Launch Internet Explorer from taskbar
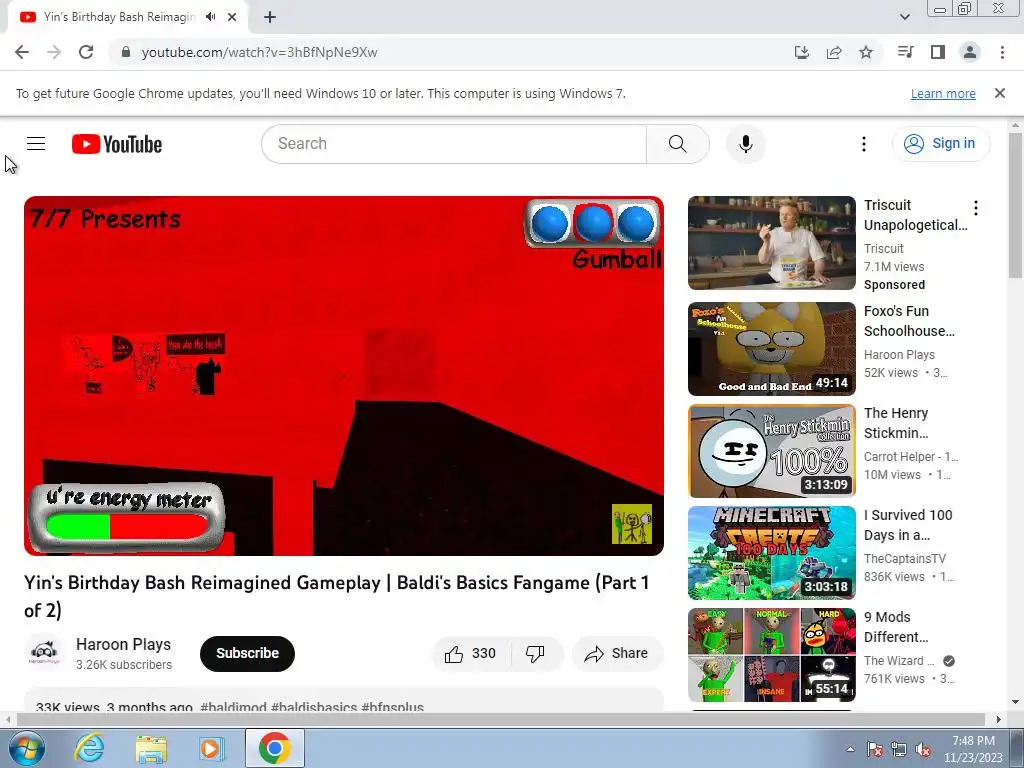The height and width of the screenshot is (768, 1024). 89,748
